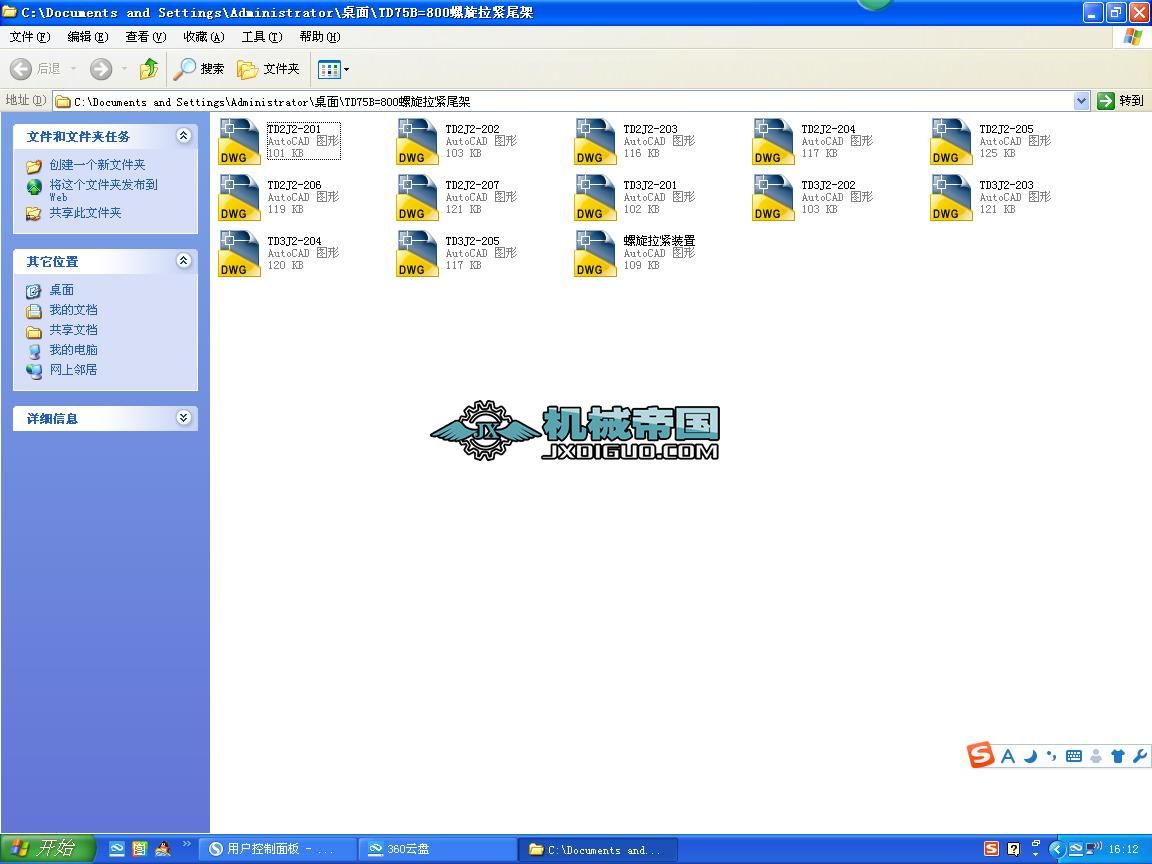Expand quick launch chevron on taskbar

[x=187, y=845]
